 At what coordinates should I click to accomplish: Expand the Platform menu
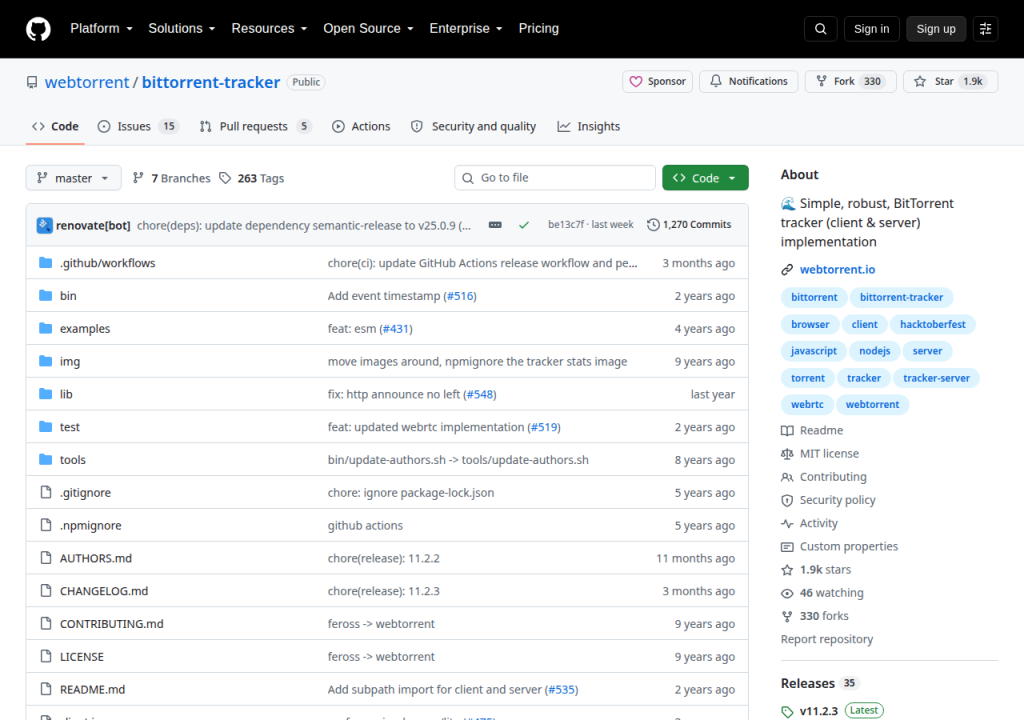pyautogui.click(x=101, y=29)
